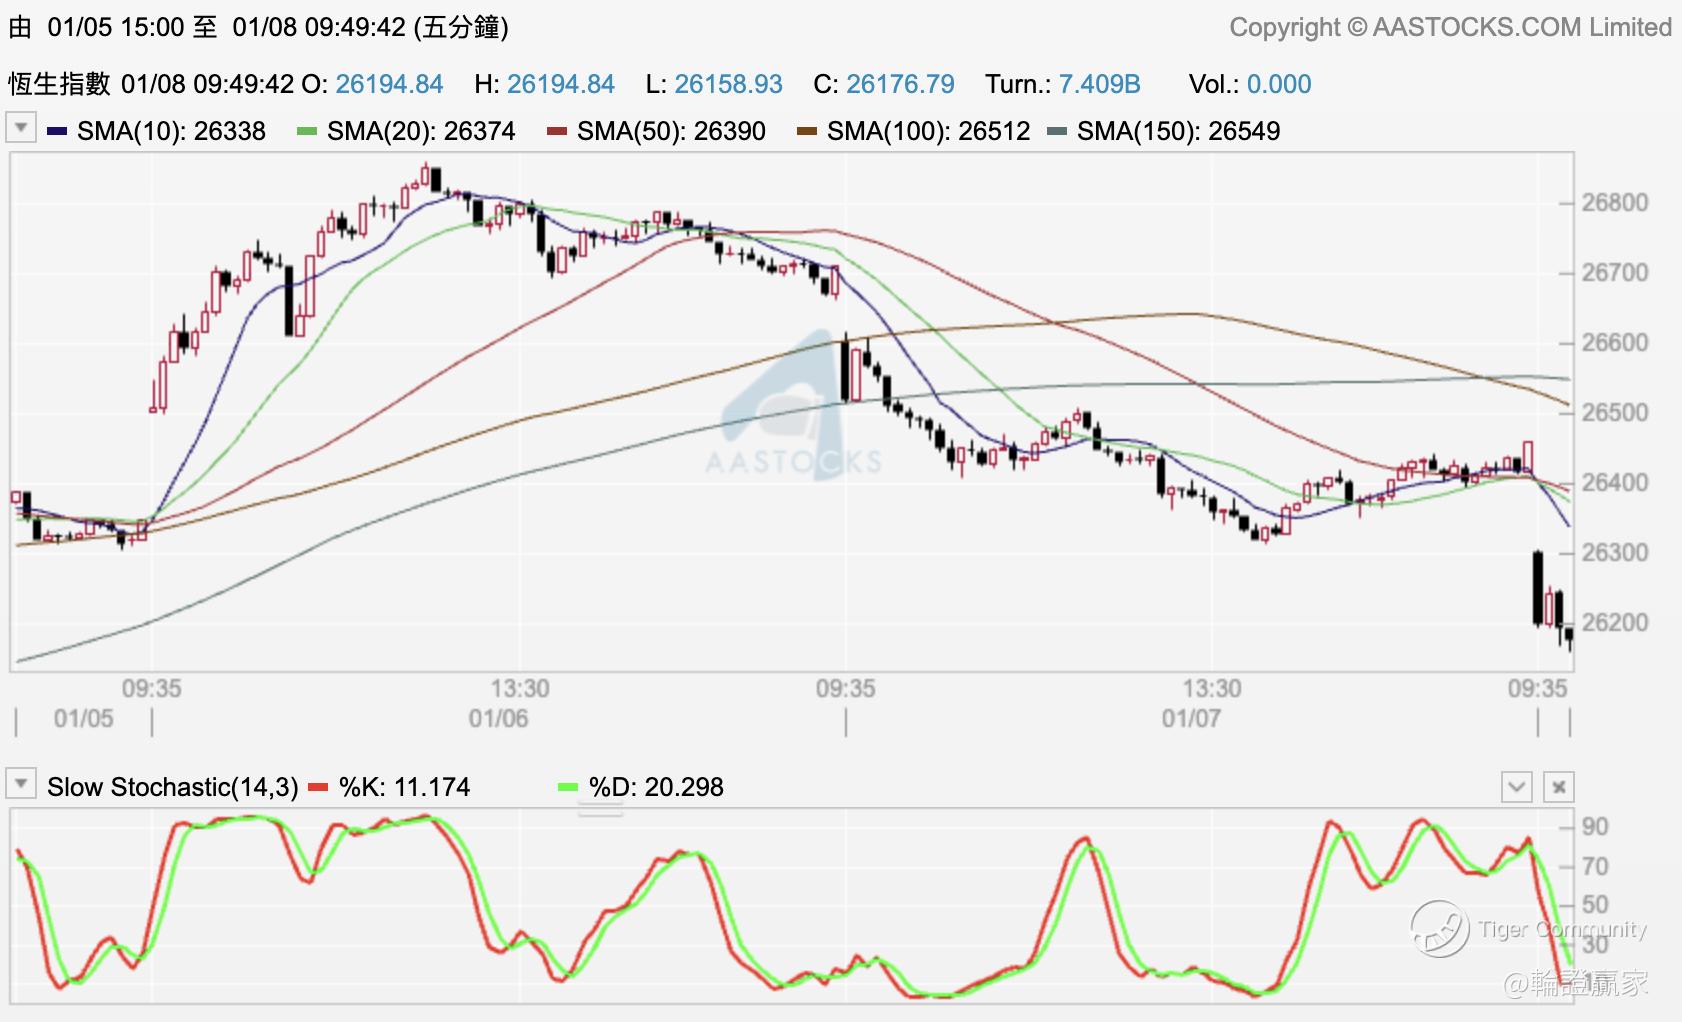Screen dimensions: 1682x1022
Task: Click the %D green line legend marker
Action: pyautogui.click(x=568, y=787)
